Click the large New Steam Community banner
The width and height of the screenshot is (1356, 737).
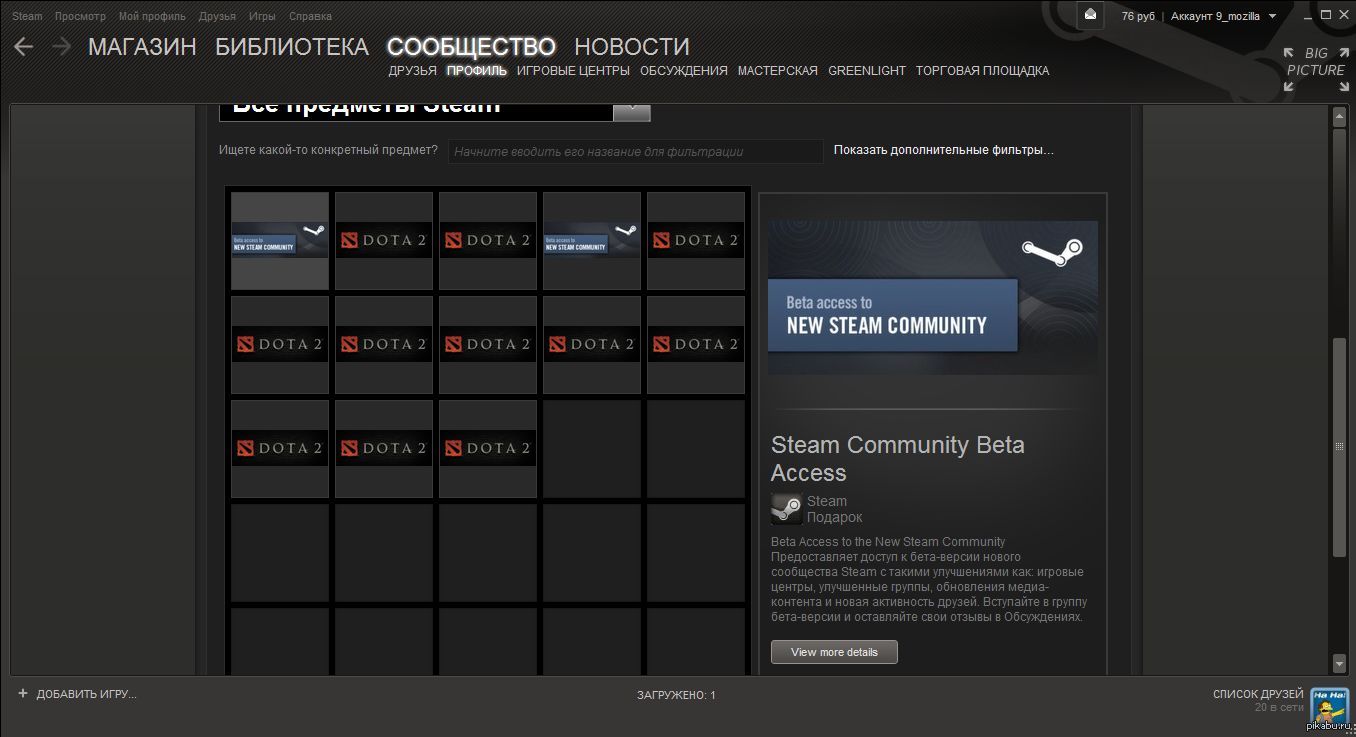(x=933, y=298)
